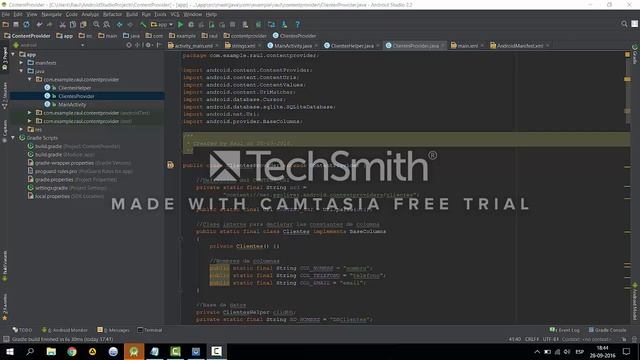Click the Synchronize toolbar icon

tap(26, 24)
